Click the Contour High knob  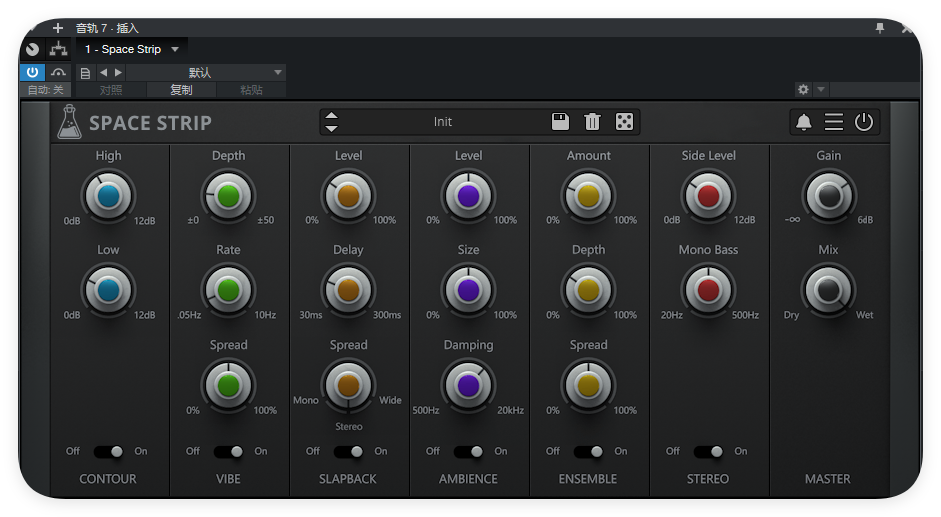click(108, 196)
